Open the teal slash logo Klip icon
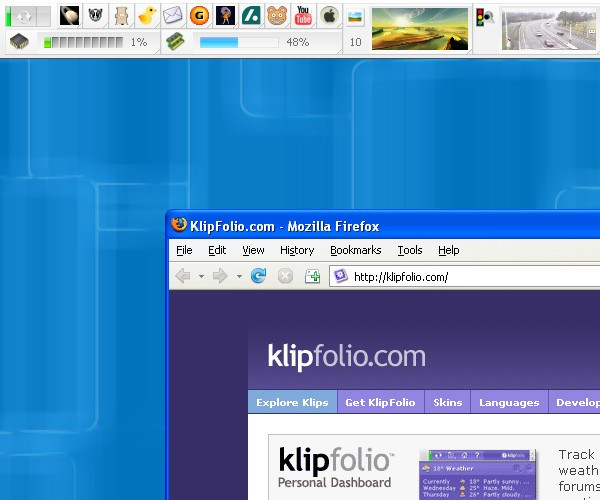 tap(251, 16)
